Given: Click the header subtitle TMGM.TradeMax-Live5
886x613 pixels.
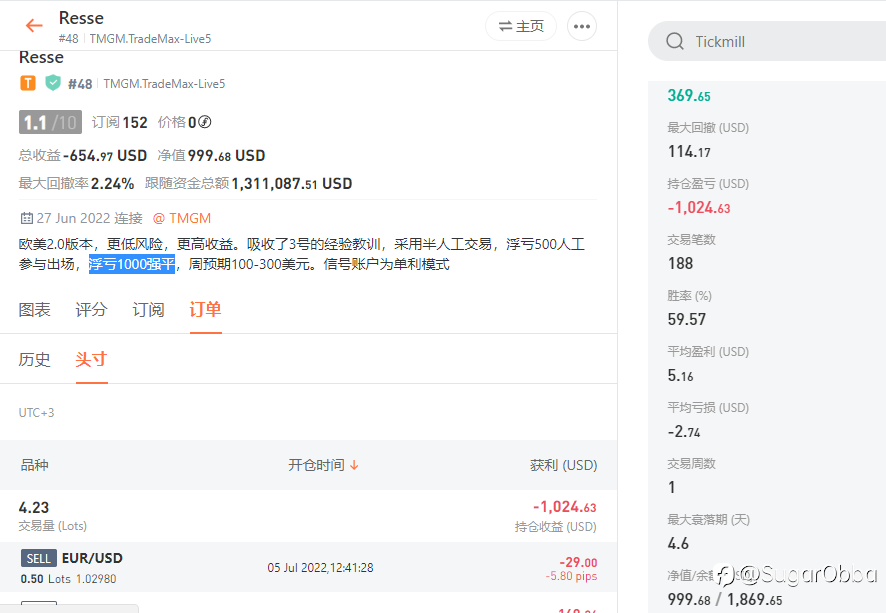Looking at the screenshot, I should (150, 38).
